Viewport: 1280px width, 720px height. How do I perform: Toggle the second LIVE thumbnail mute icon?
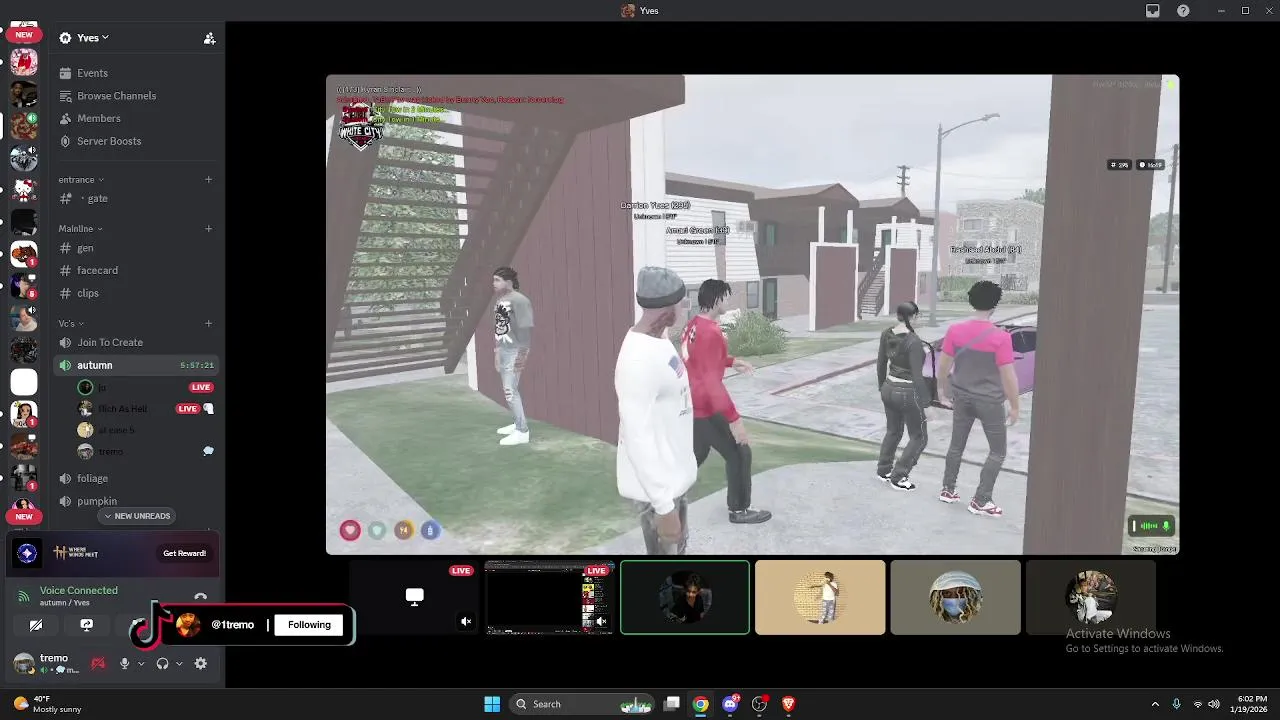point(601,622)
